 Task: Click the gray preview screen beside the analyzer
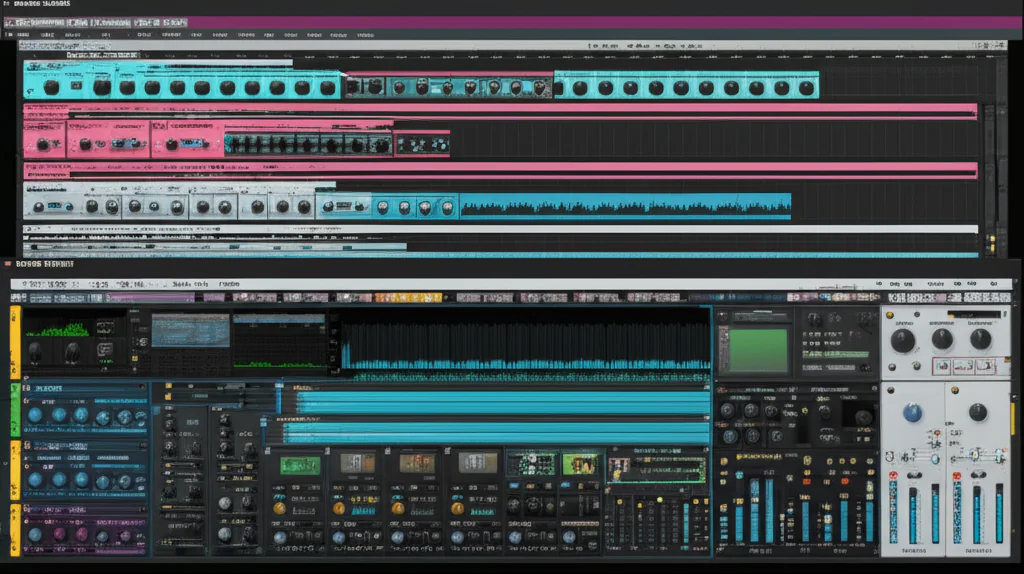[191, 330]
